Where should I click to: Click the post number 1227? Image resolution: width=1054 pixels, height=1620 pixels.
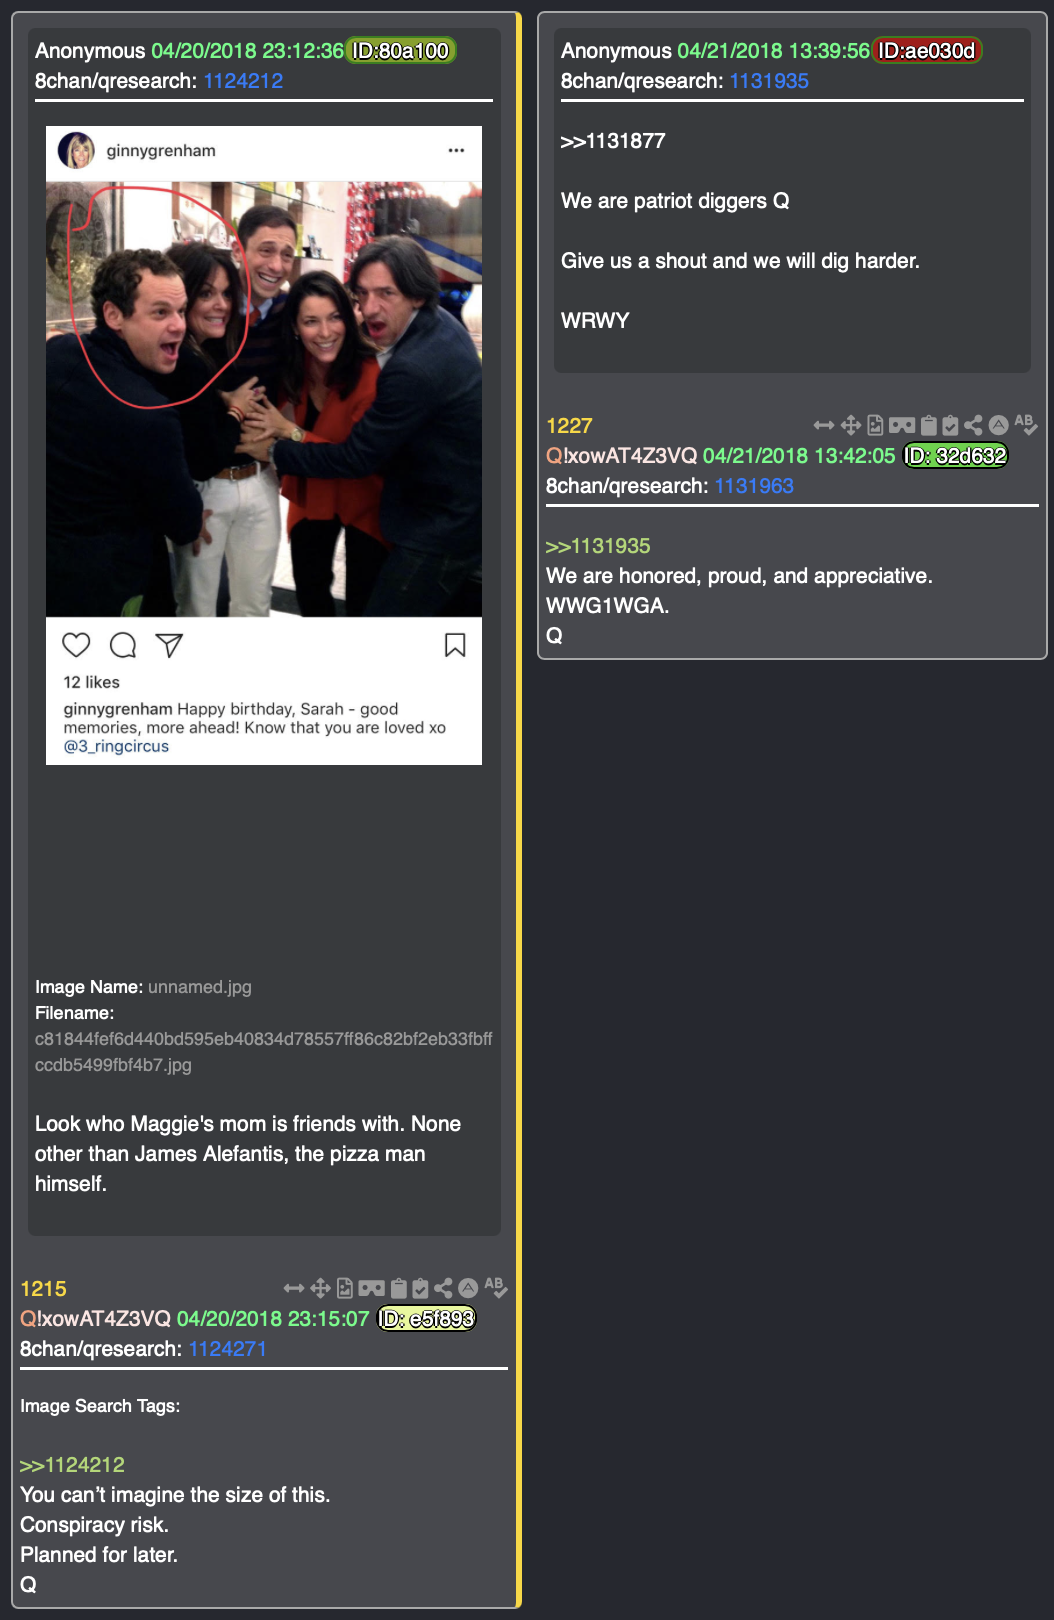tap(569, 426)
